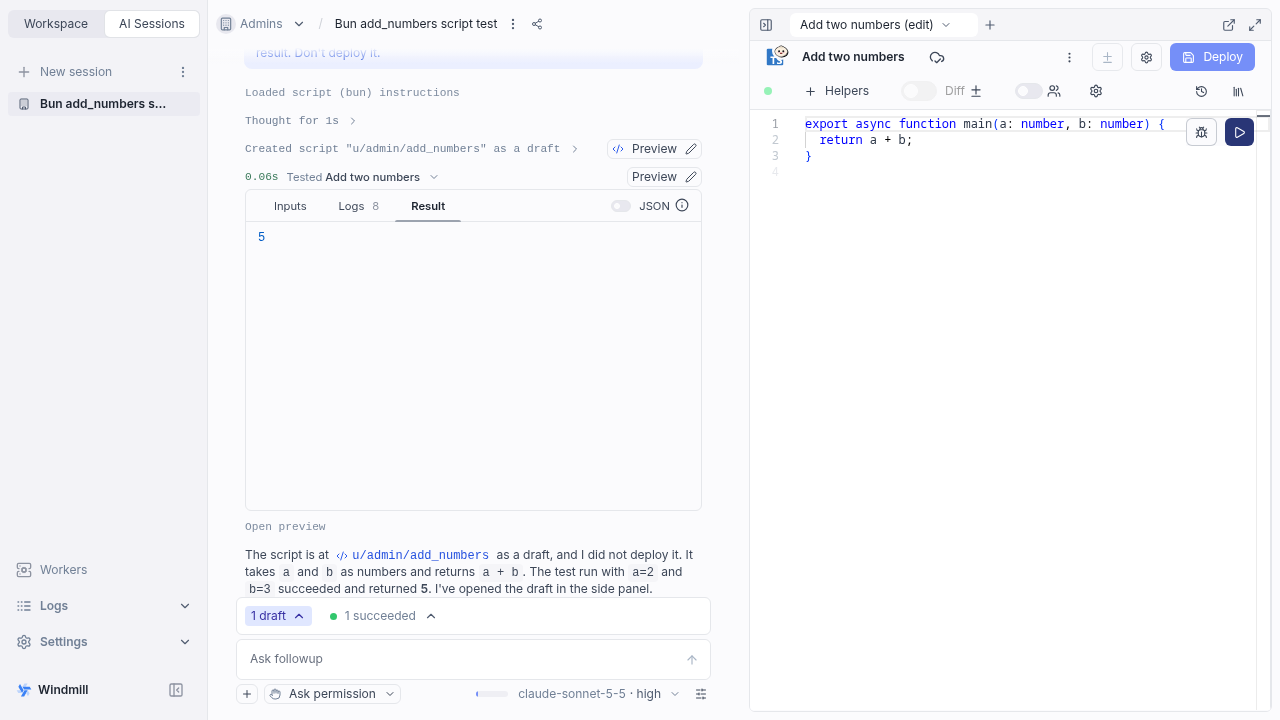Open the library books icon in the editor toolbar

1238,91
